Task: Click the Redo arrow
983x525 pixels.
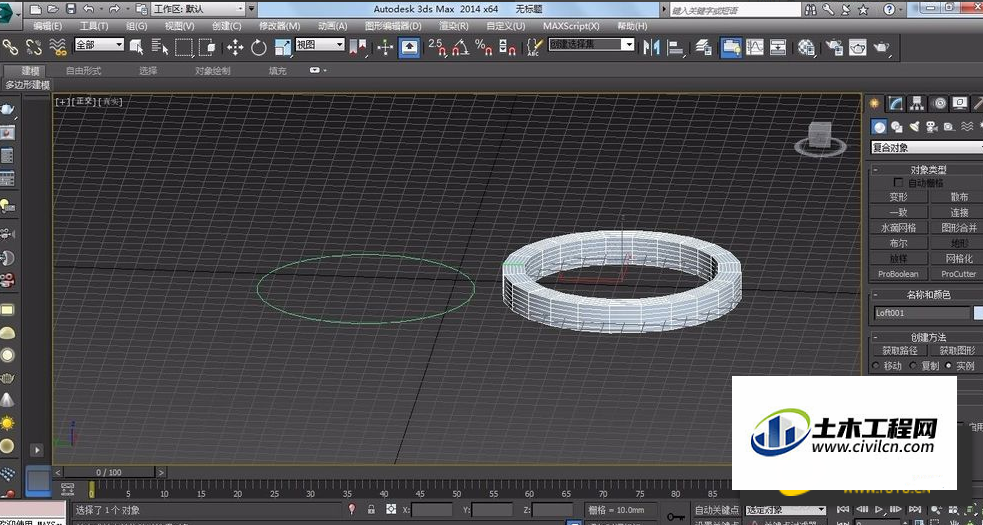Action: pyautogui.click(x=114, y=9)
